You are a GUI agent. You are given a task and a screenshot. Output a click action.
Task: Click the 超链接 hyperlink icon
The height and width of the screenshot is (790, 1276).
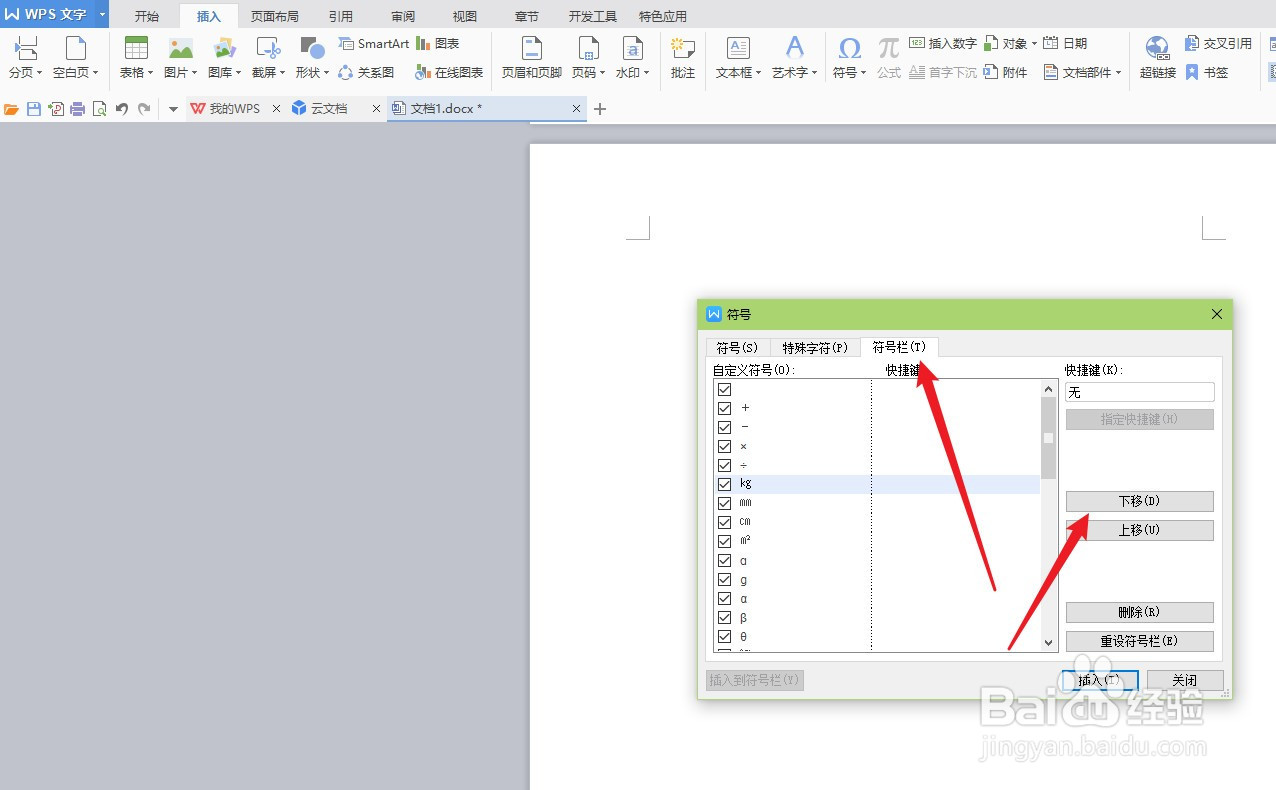coord(1158,48)
